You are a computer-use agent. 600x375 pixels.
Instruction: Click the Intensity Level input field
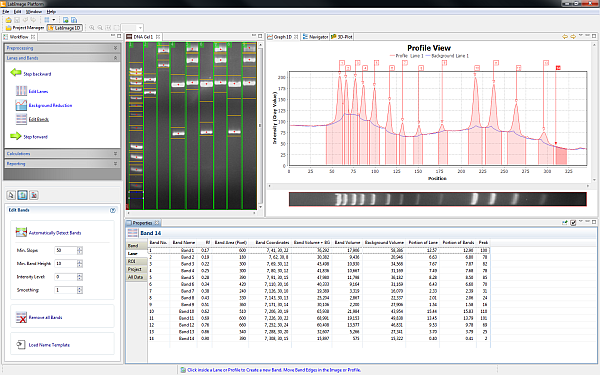(65, 277)
